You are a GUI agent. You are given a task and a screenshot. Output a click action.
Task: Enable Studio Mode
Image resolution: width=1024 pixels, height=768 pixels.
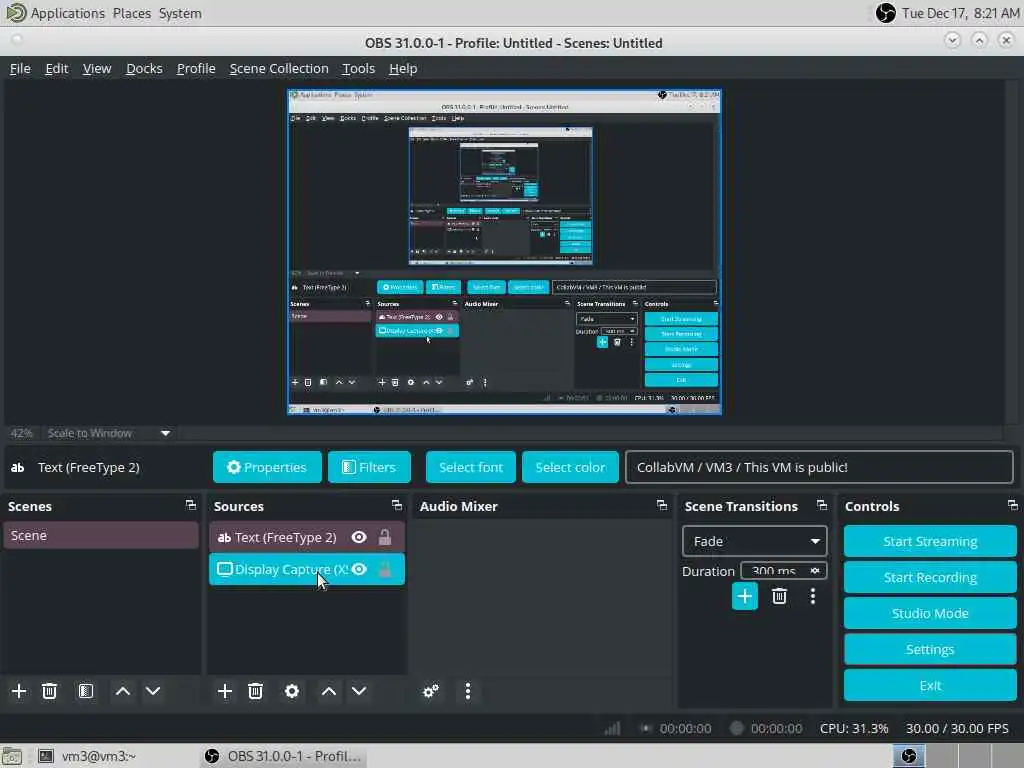point(930,613)
